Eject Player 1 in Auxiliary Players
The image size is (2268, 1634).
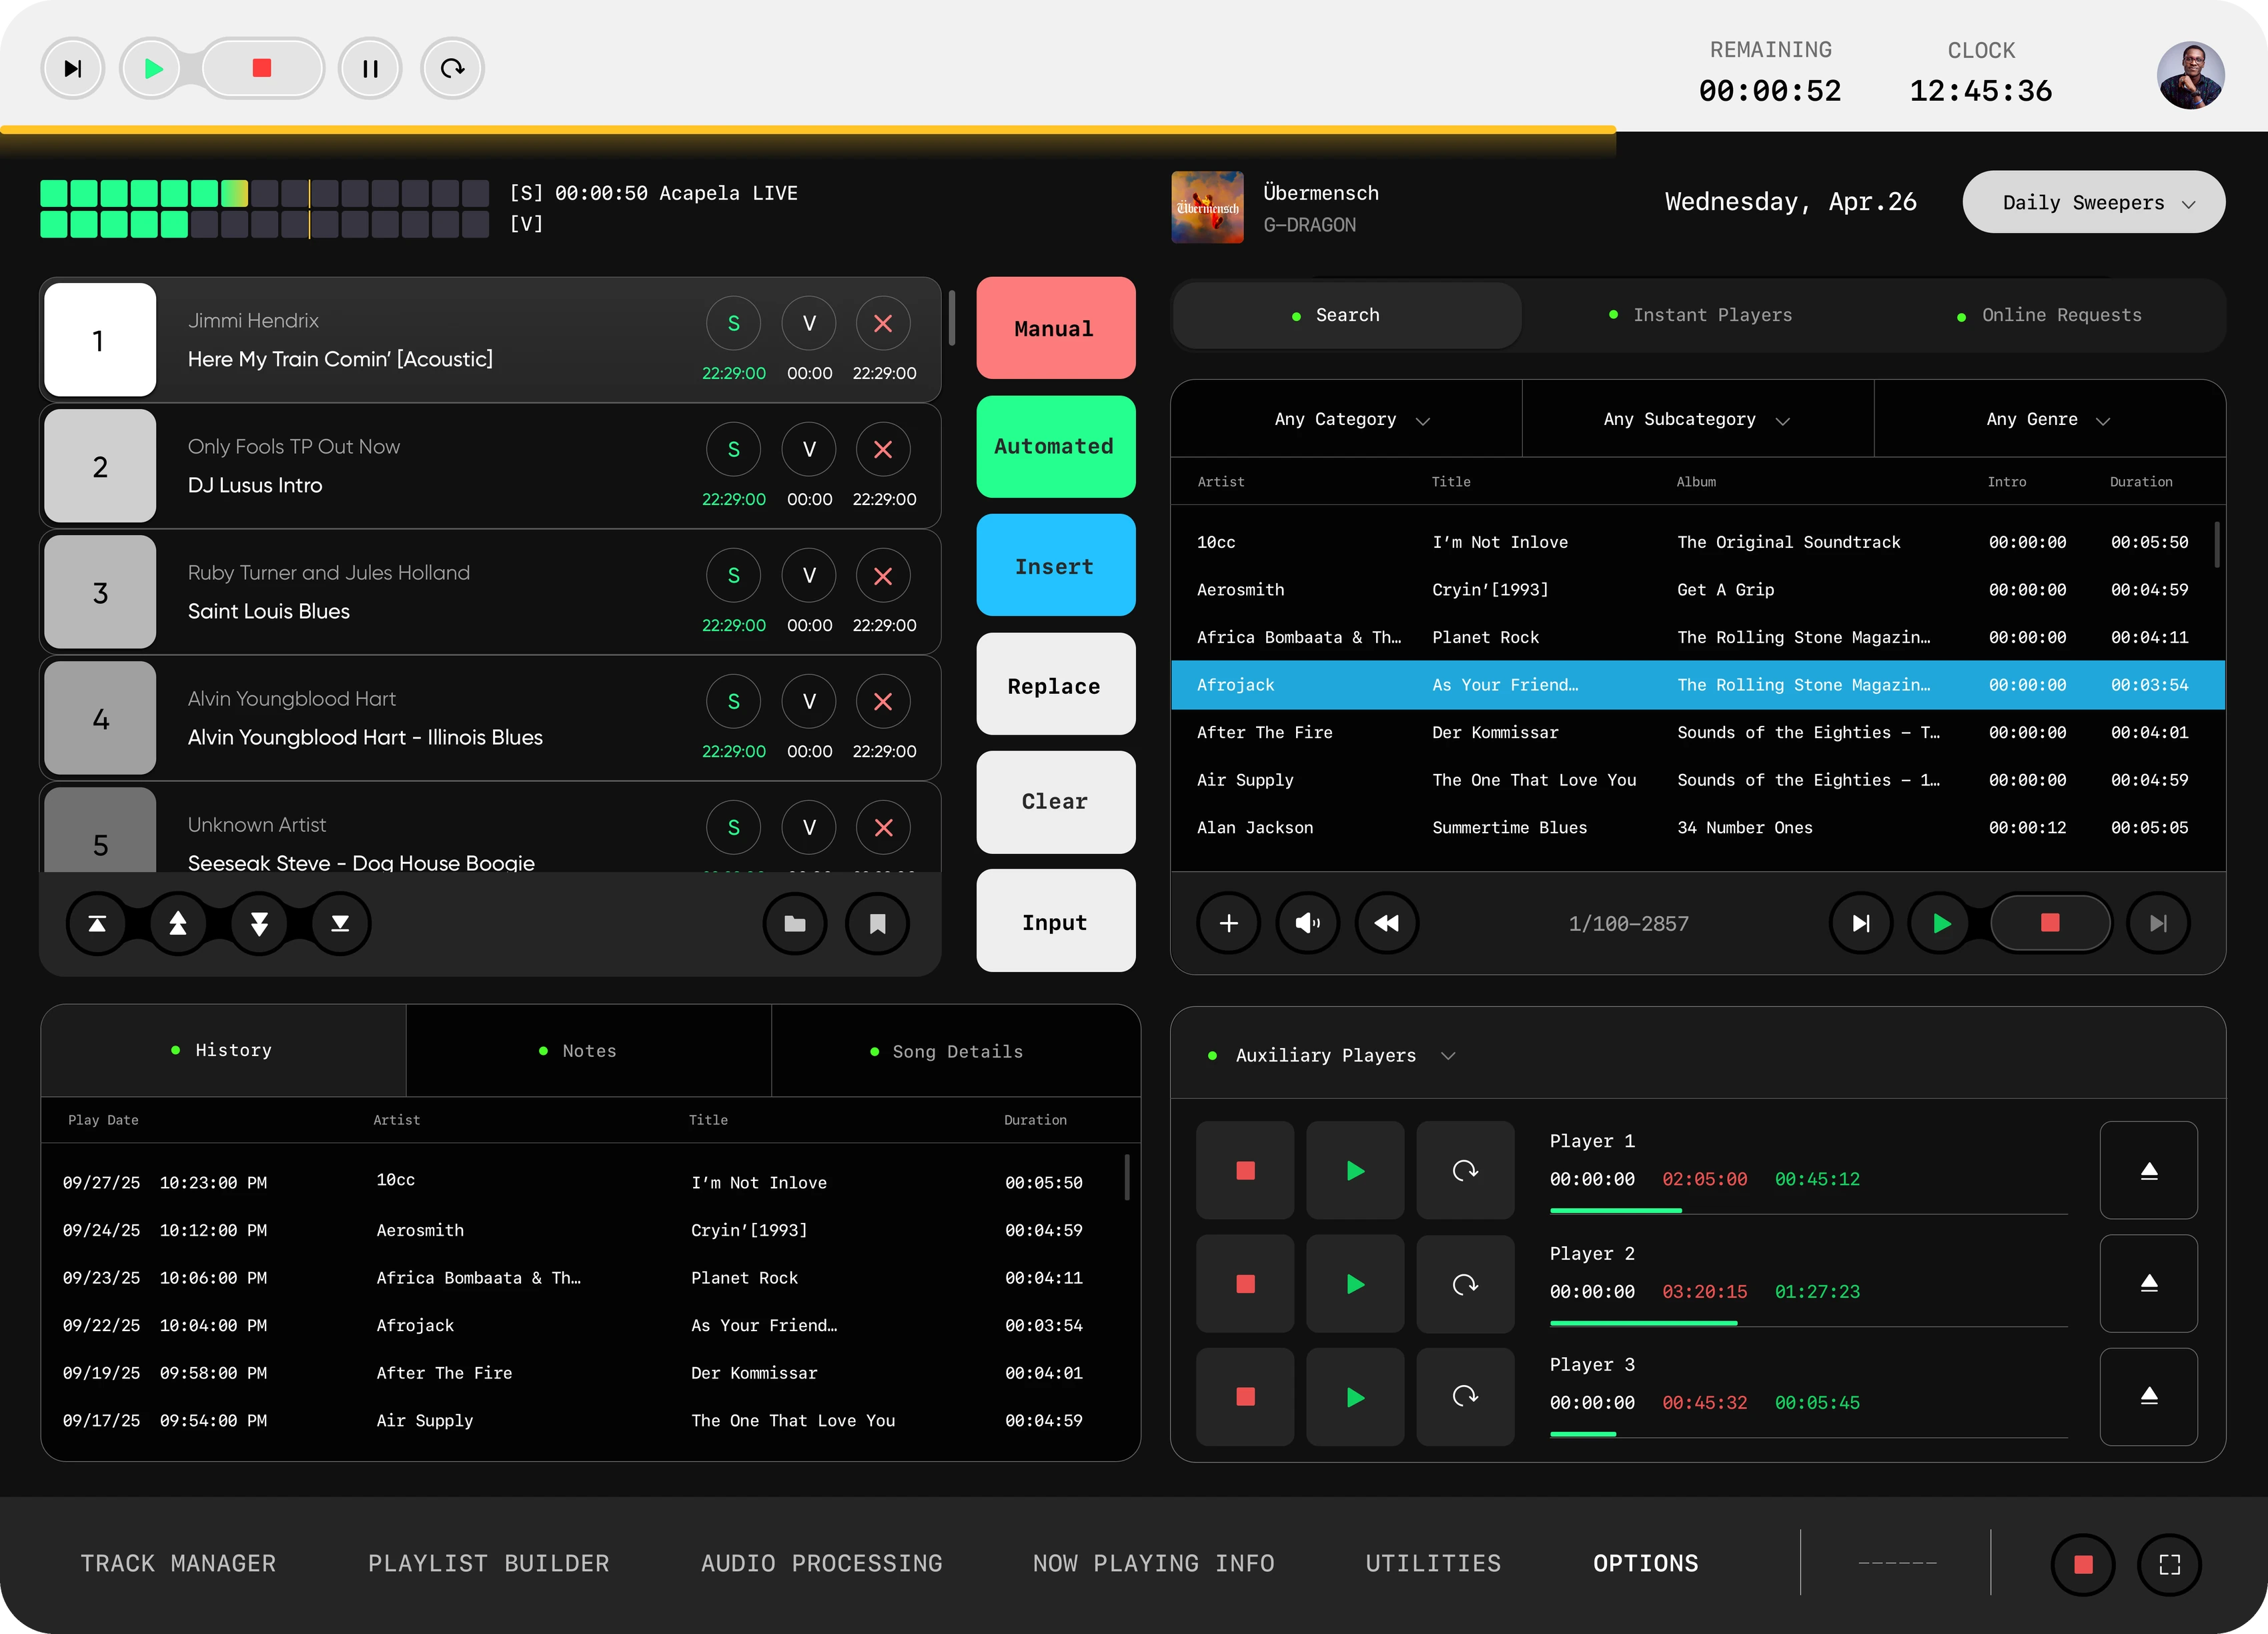(x=2149, y=1170)
